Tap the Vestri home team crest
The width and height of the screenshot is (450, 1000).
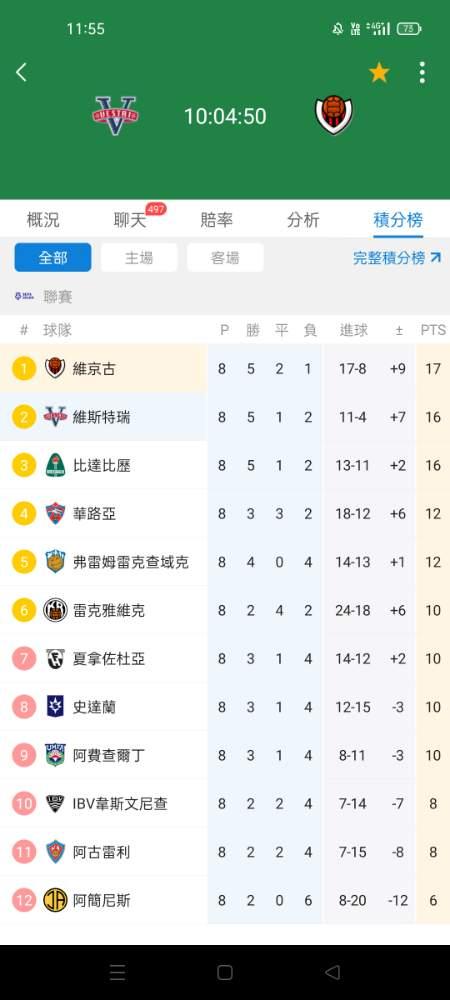(x=115, y=115)
